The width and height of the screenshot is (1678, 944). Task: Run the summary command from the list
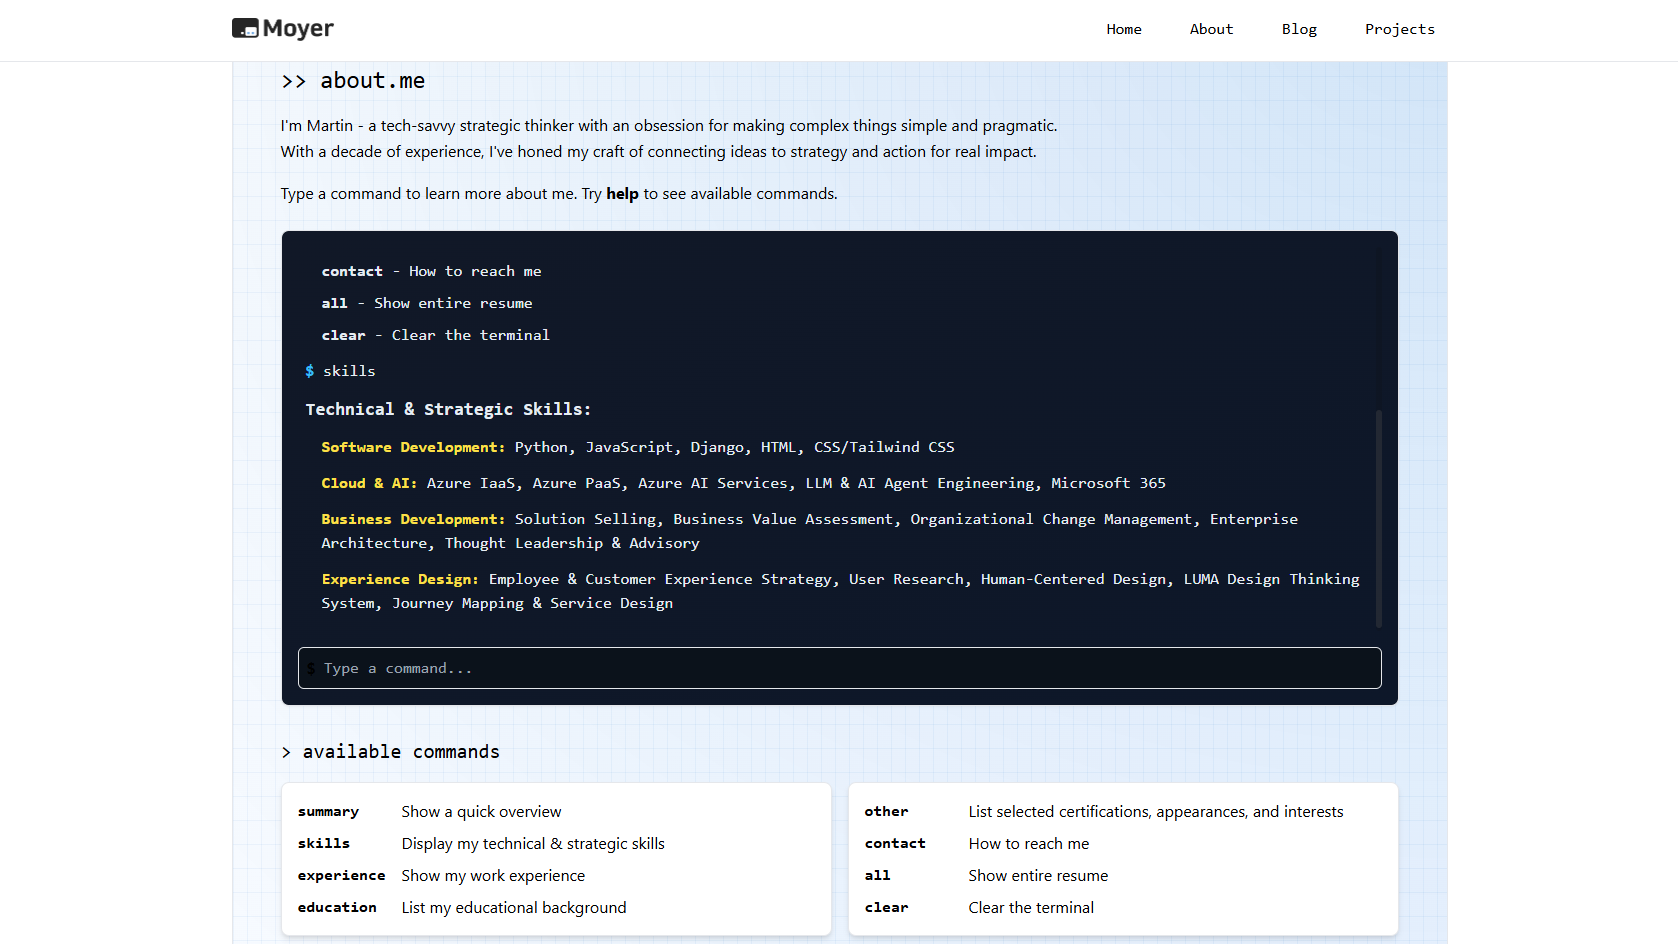coord(328,812)
